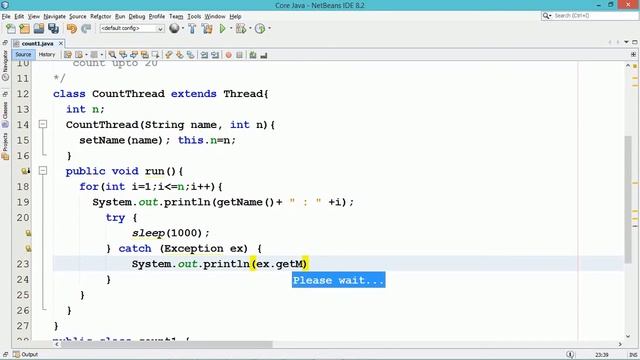Open the File menu
Viewport: 640px width, 360px height.
6,16
